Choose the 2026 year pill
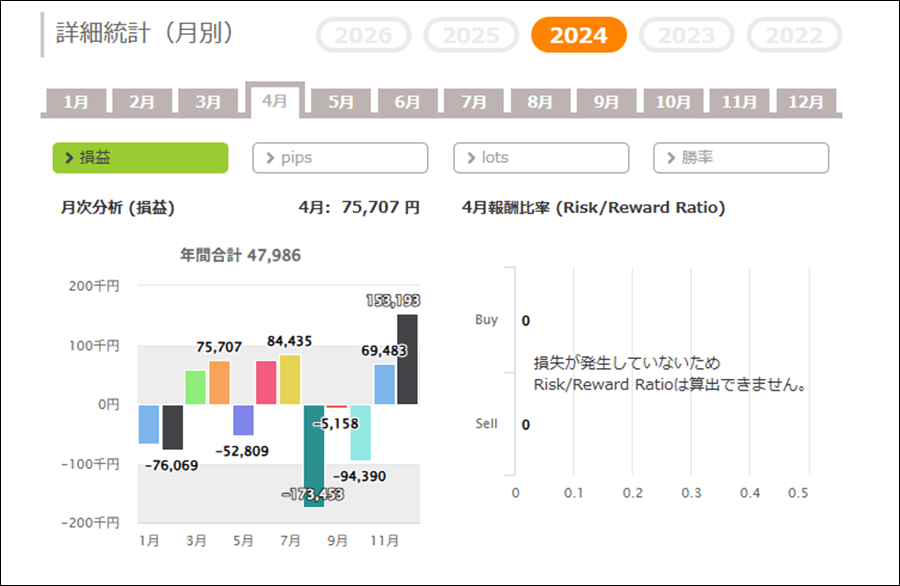The height and width of the screenshot is (586, 900). (x=363, y=35)
